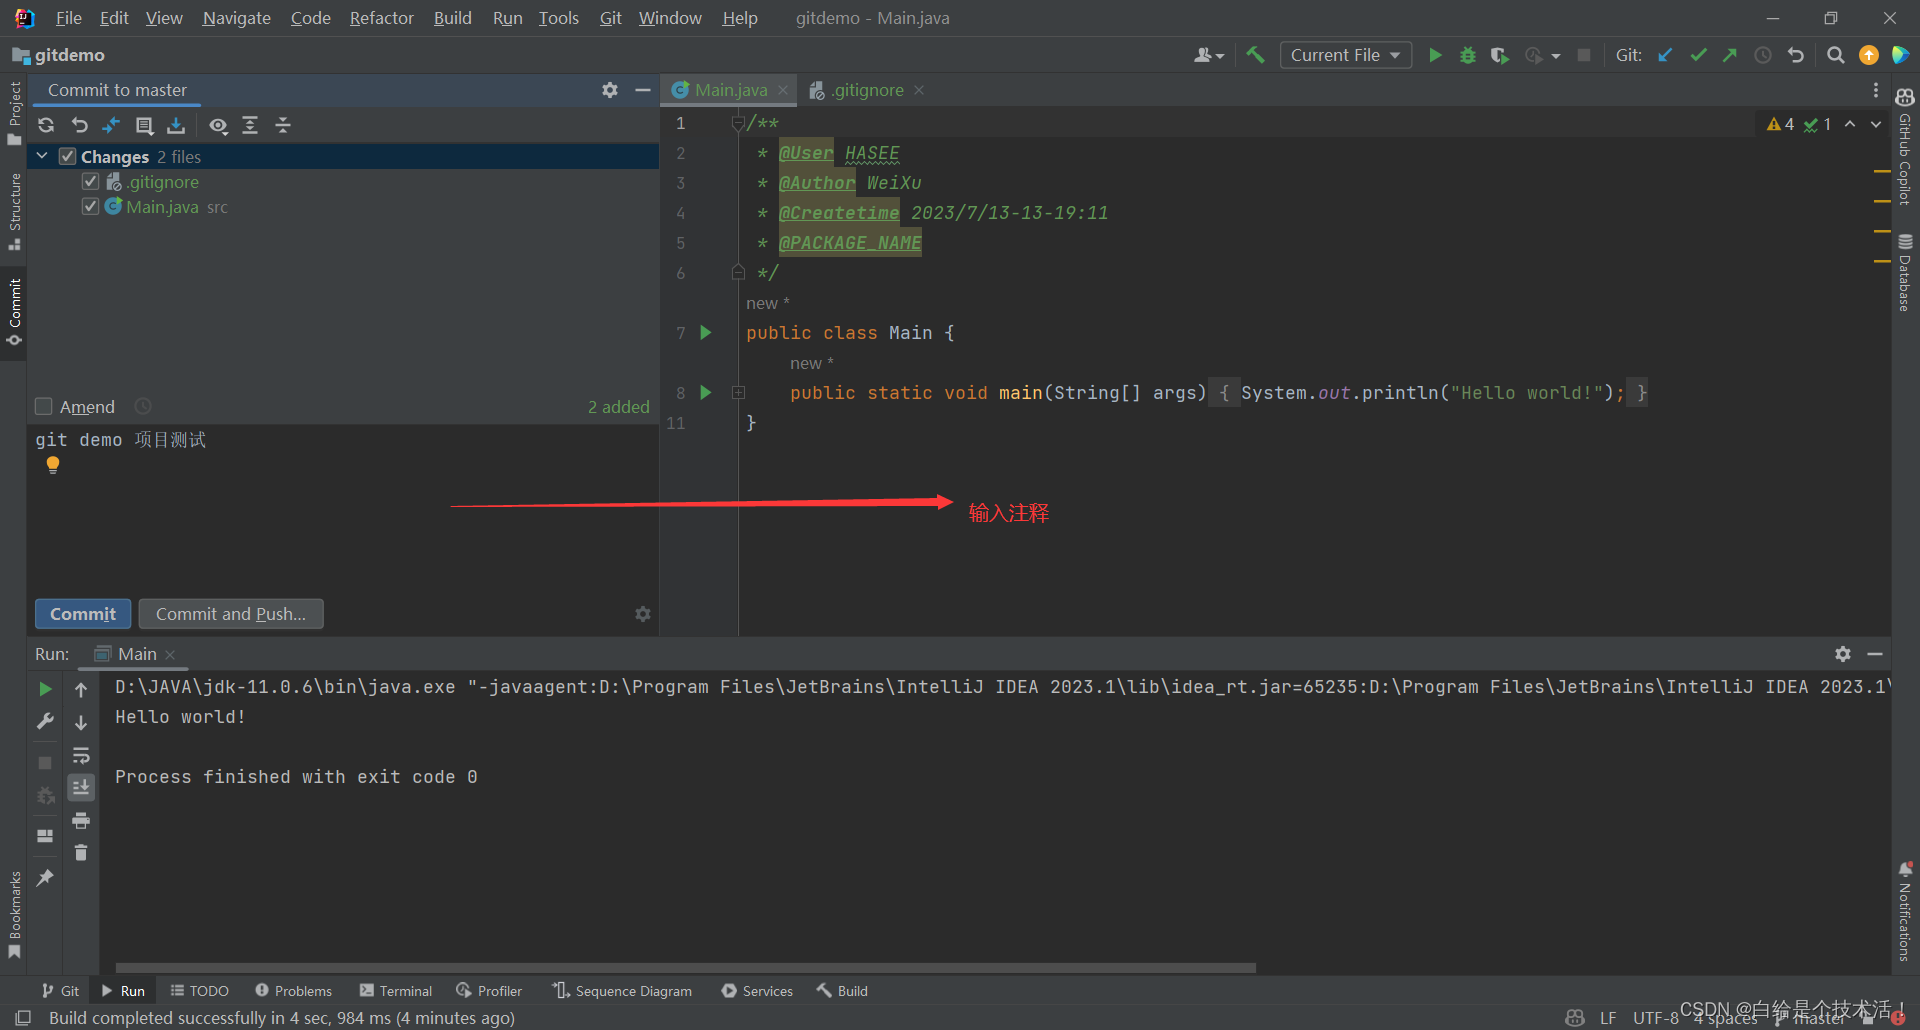Open the Notifications side panel
Image resolution: width=1920 pixels, height=1030 pixels.
[x=1905, y=912]
